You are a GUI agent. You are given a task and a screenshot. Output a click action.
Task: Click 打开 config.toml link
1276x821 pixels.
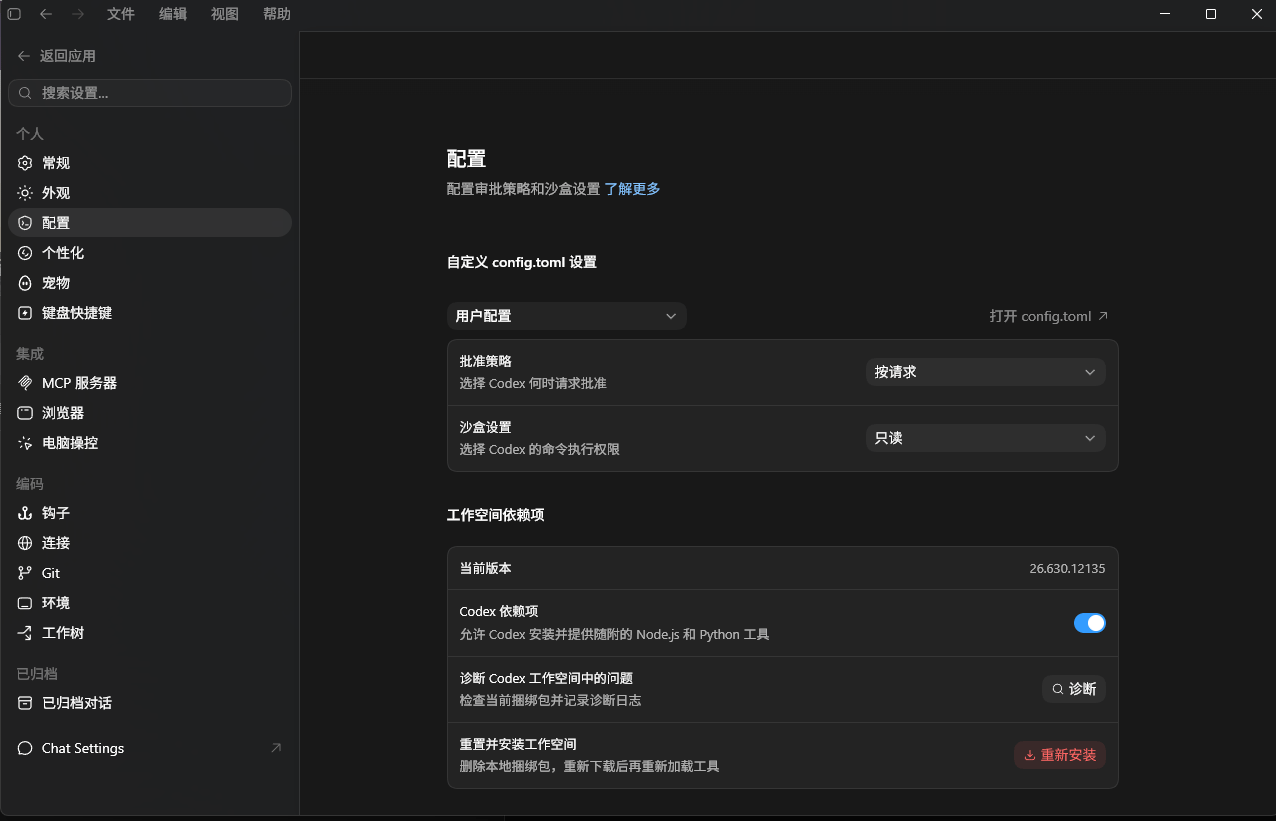(1049, 316)
